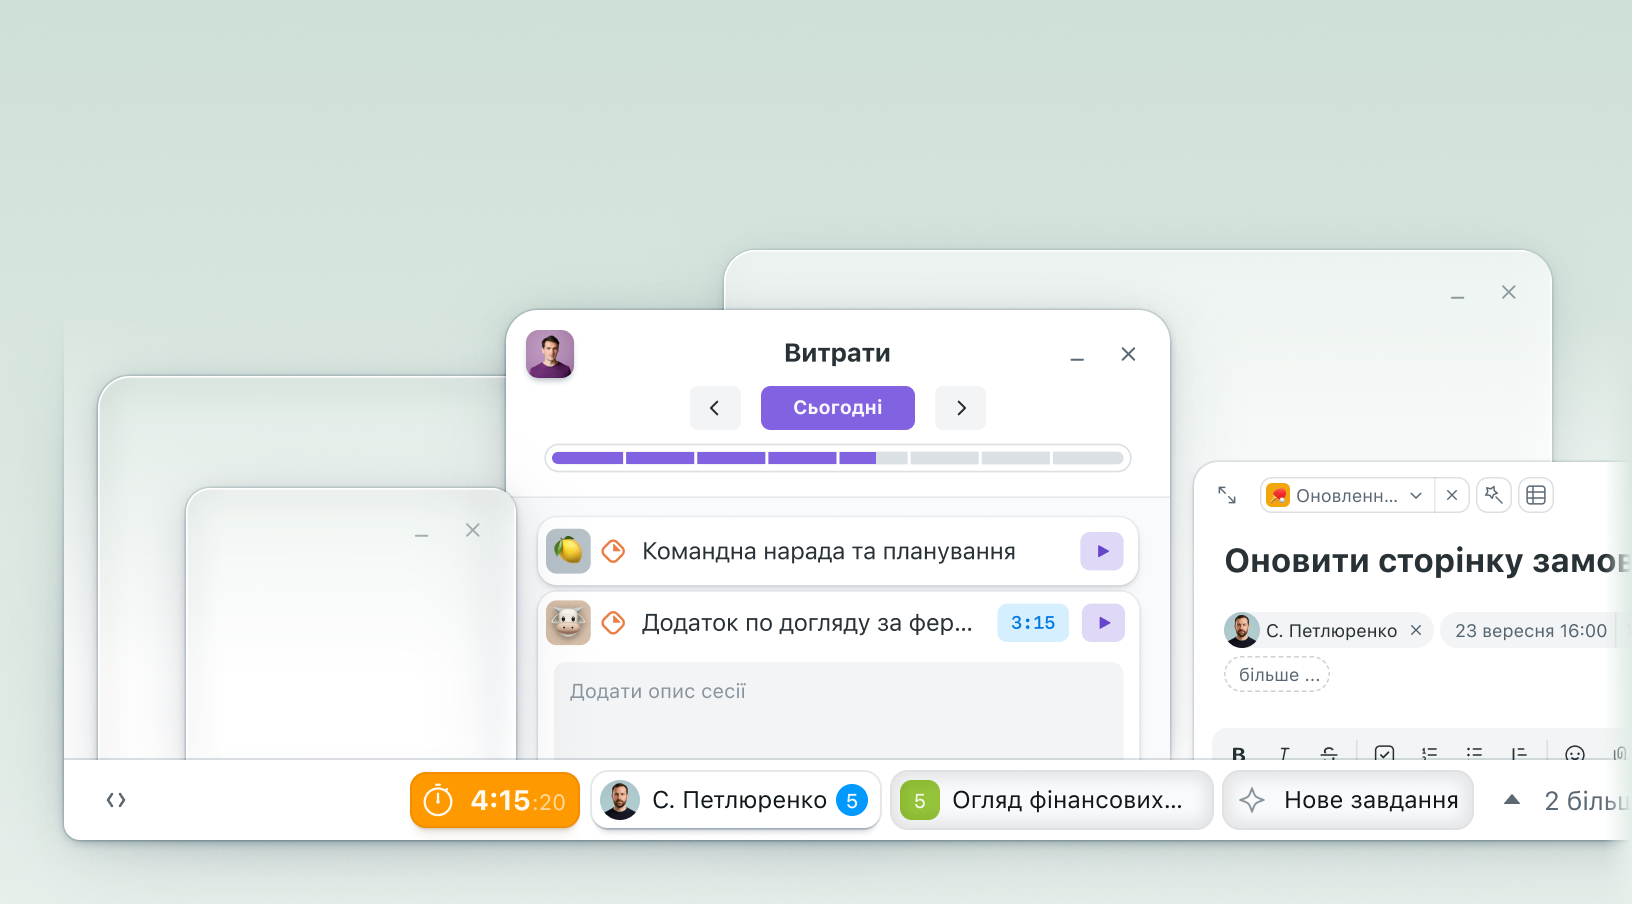This screenshot has height=904, width=1632.
Task: Expand the 'більше ...' fields chip
Action: click(1277, 675)
